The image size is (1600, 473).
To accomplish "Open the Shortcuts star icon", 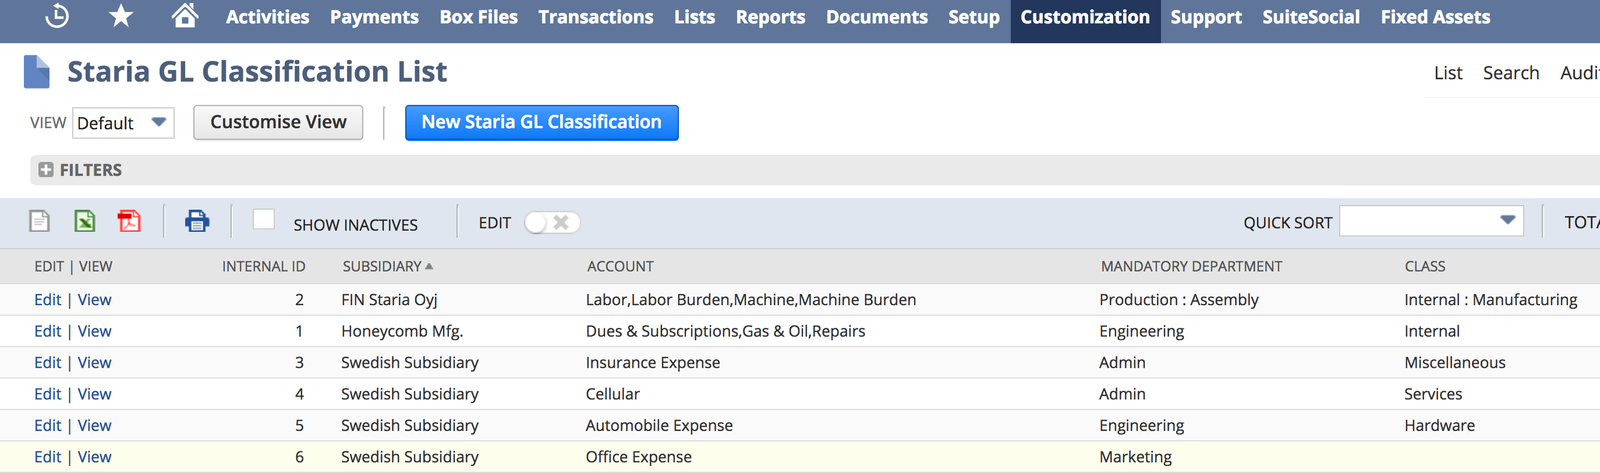I will 121,16.
